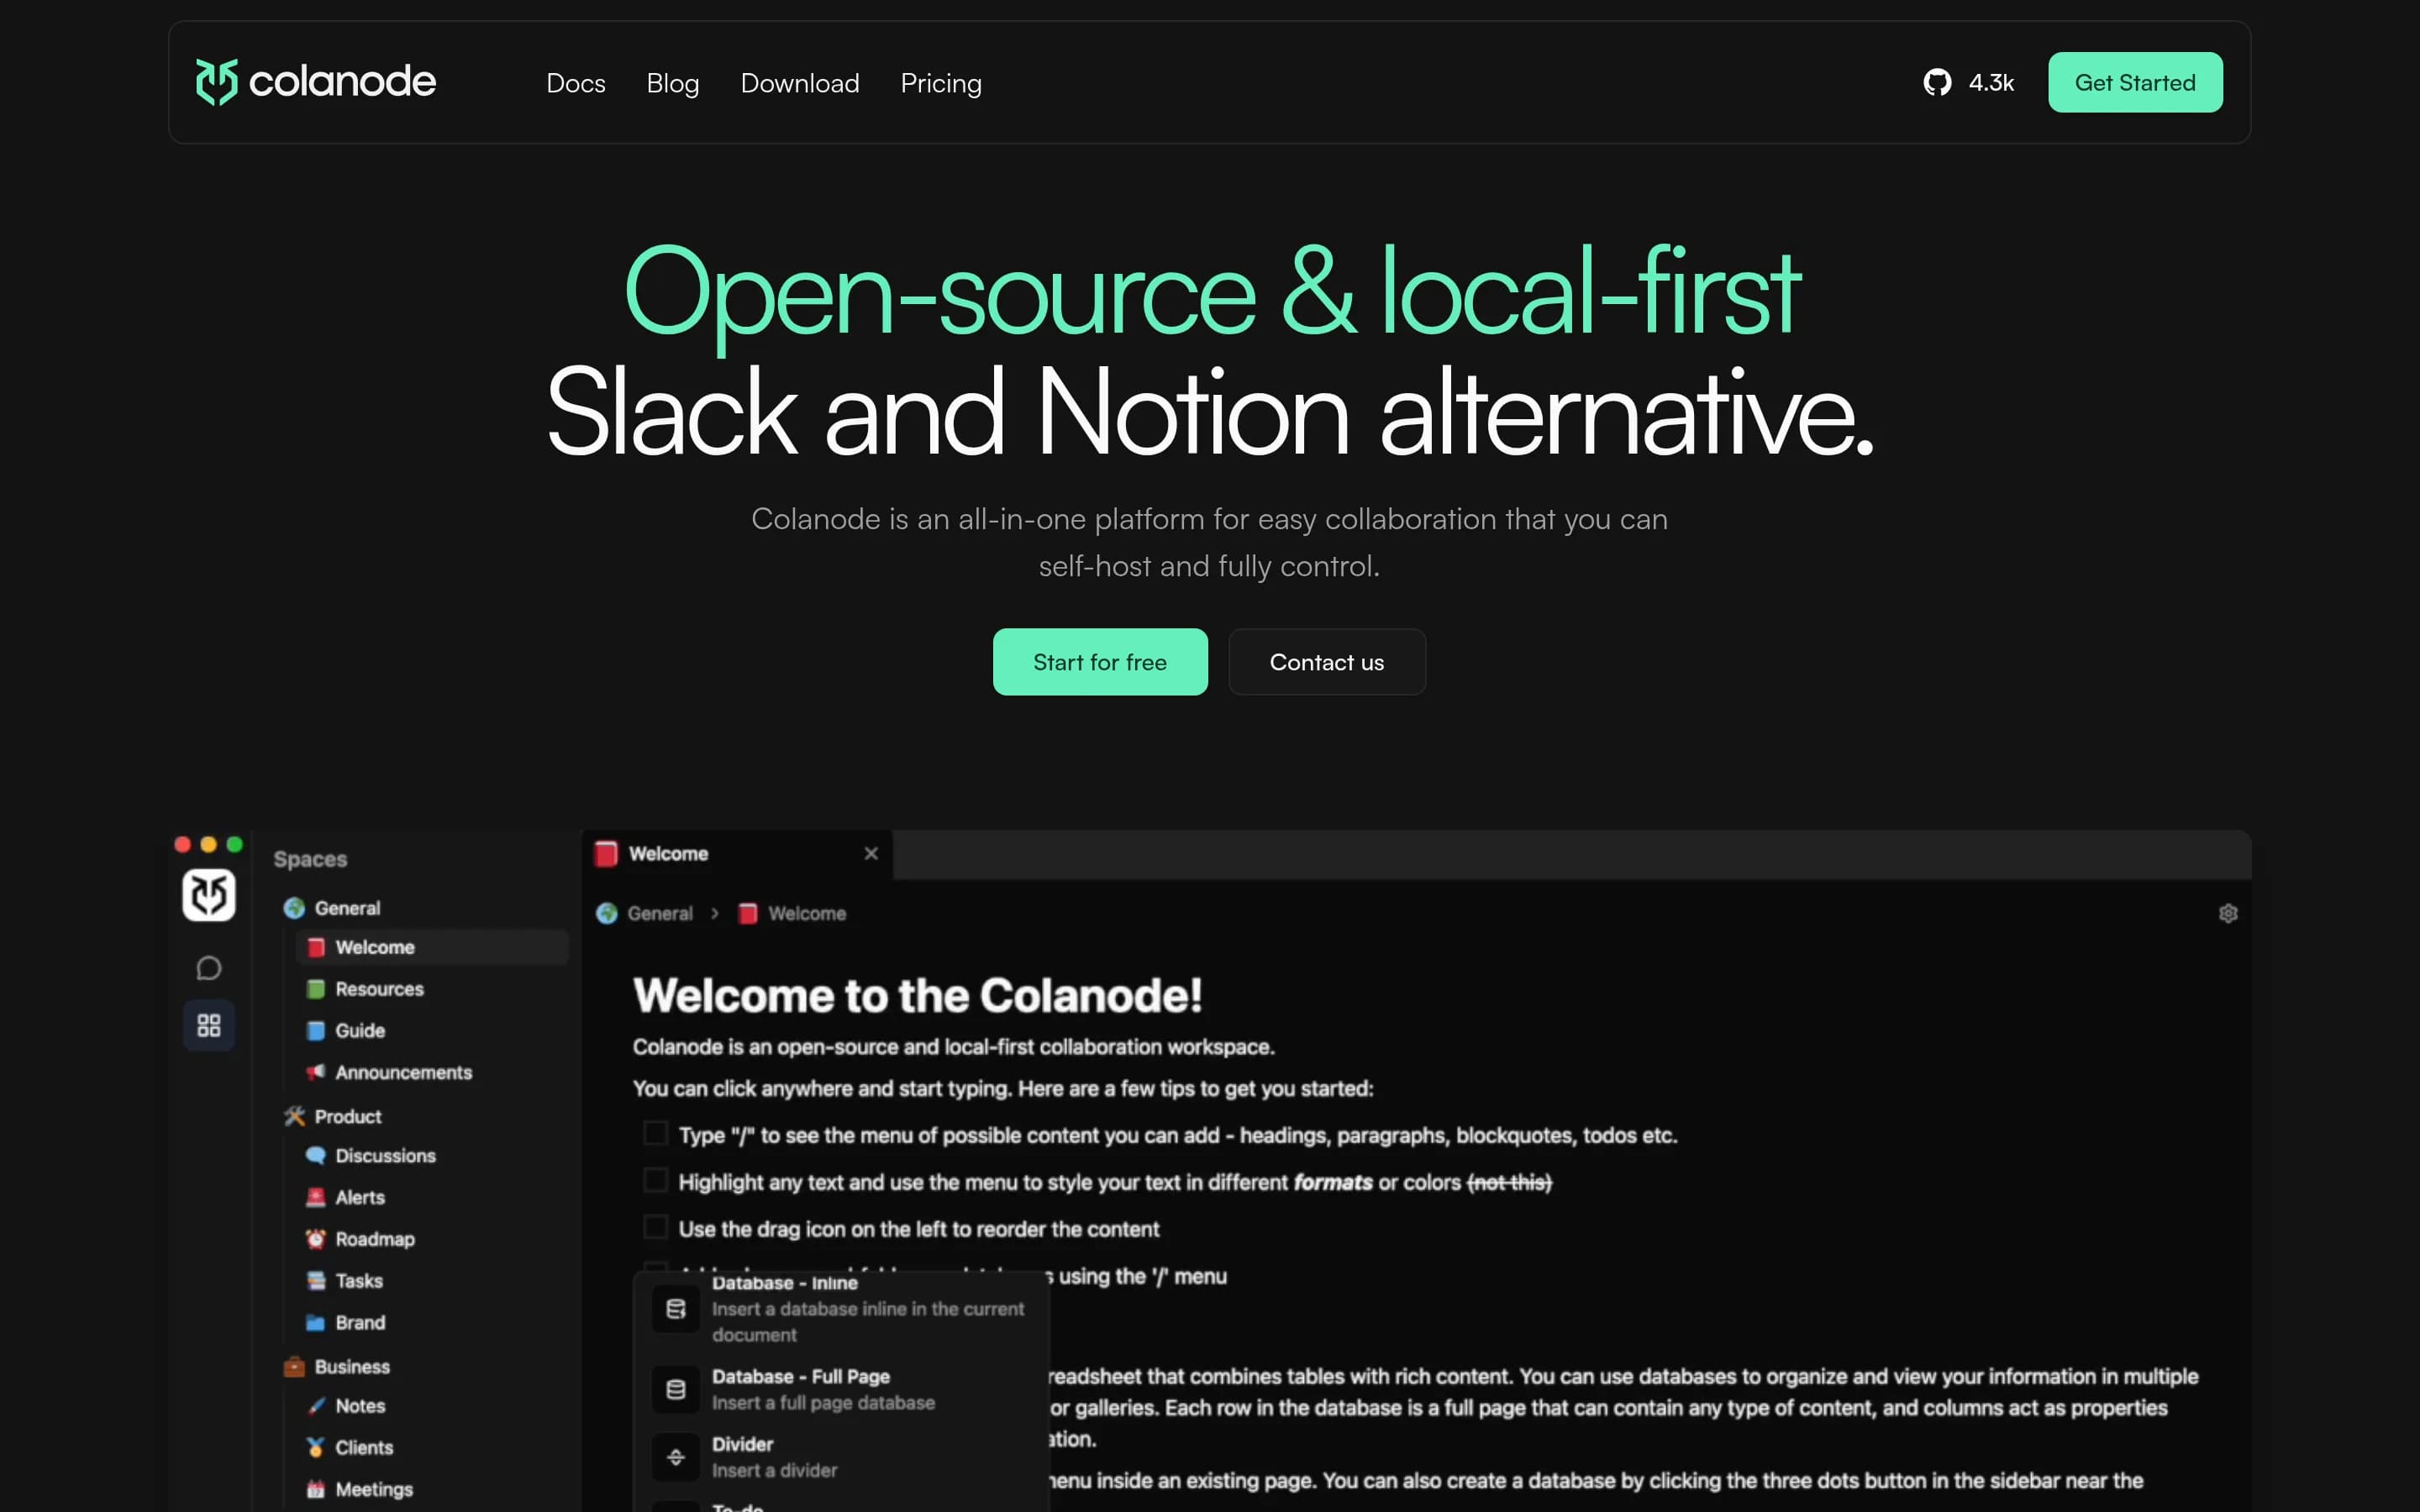This screenshot has width=2420, height=1512.
Task: Click the Start for free button
Action: click(x=1100, y=662)
